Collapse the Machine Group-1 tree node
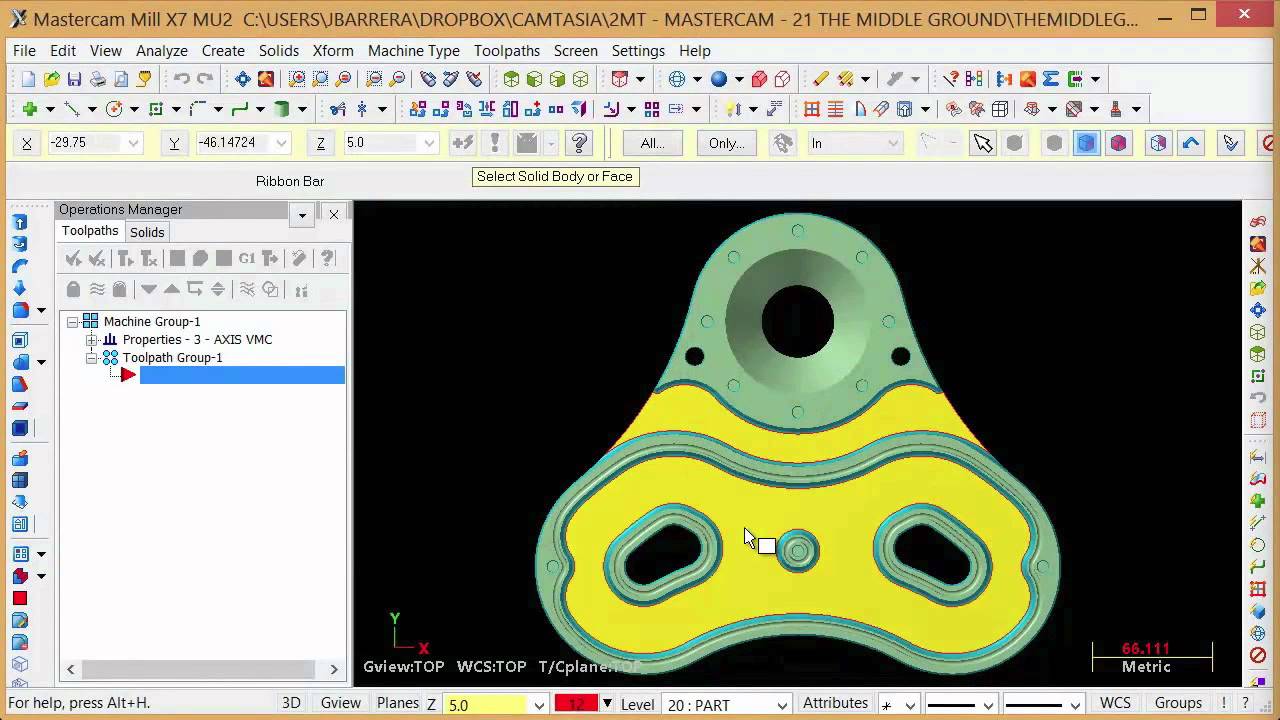 pyautogui.click(x=73, y=321)
